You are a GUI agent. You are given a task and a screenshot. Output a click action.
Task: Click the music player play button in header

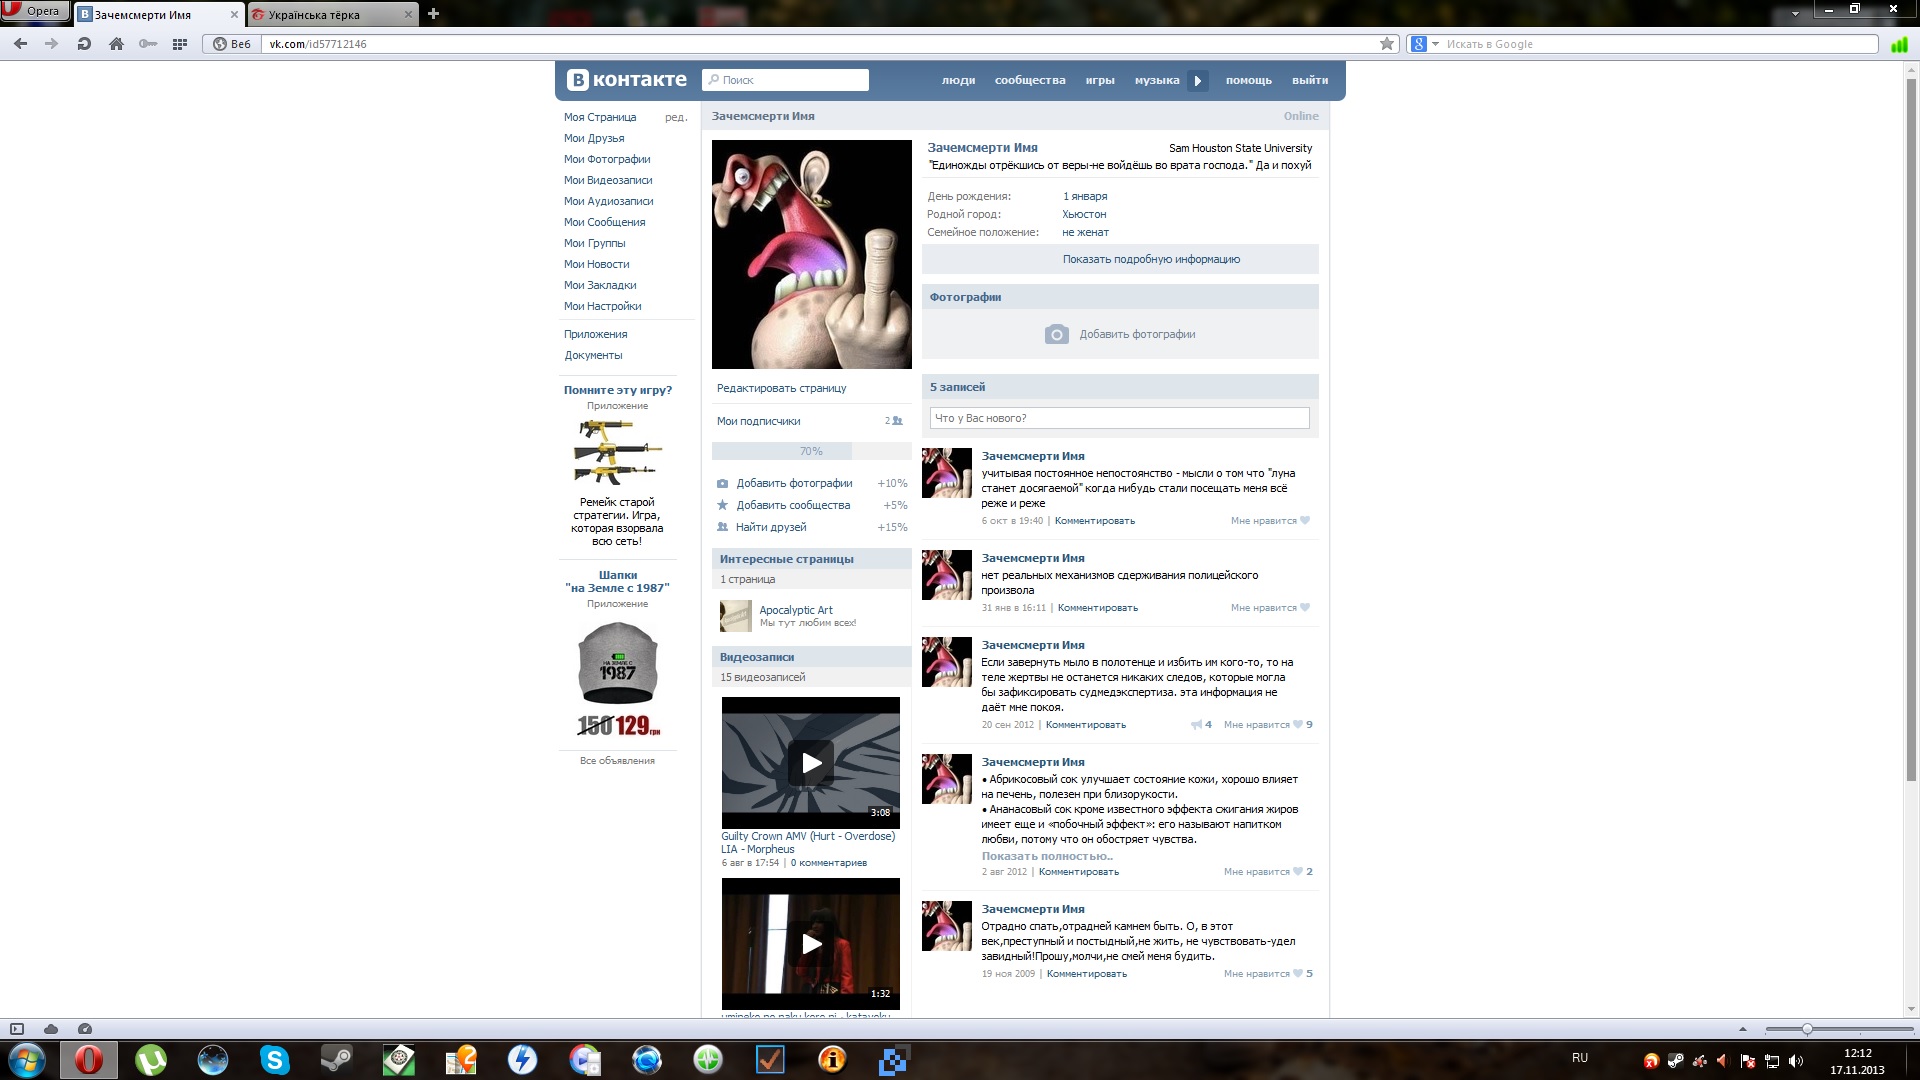click(1198, 81)
